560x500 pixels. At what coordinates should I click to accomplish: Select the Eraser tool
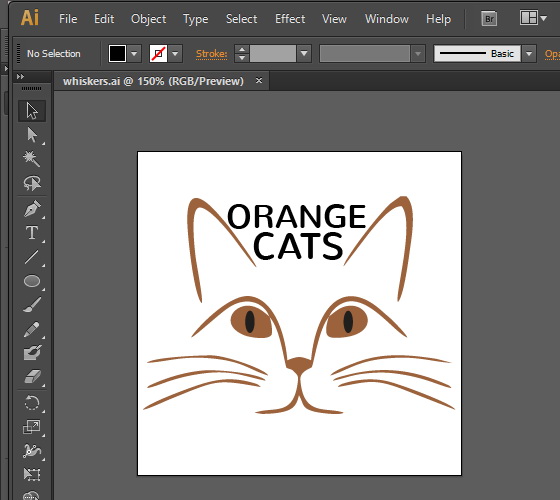[x=32, y=376]
